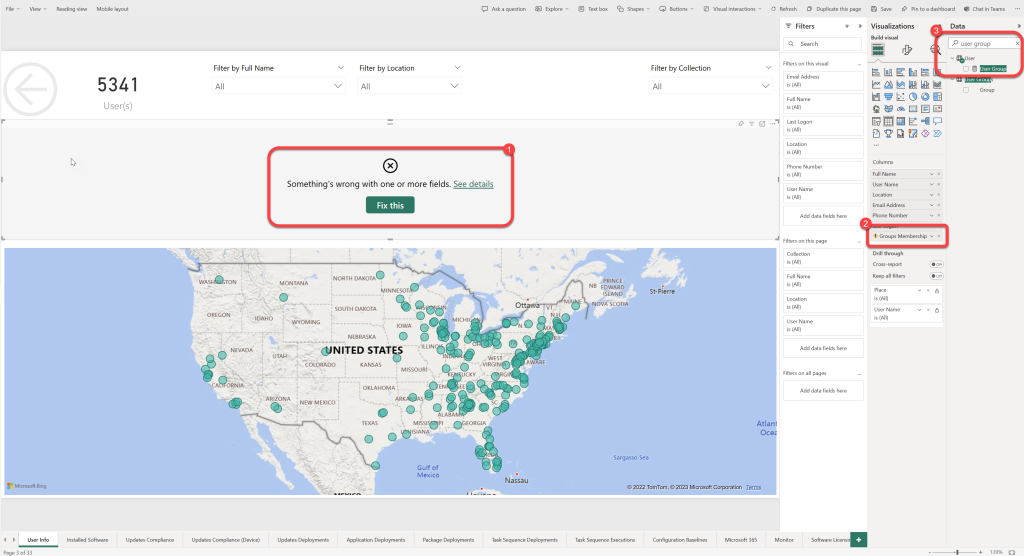1024x556 pixels.
Task: Select the Build visual icon
Action: tap(878, 49)
